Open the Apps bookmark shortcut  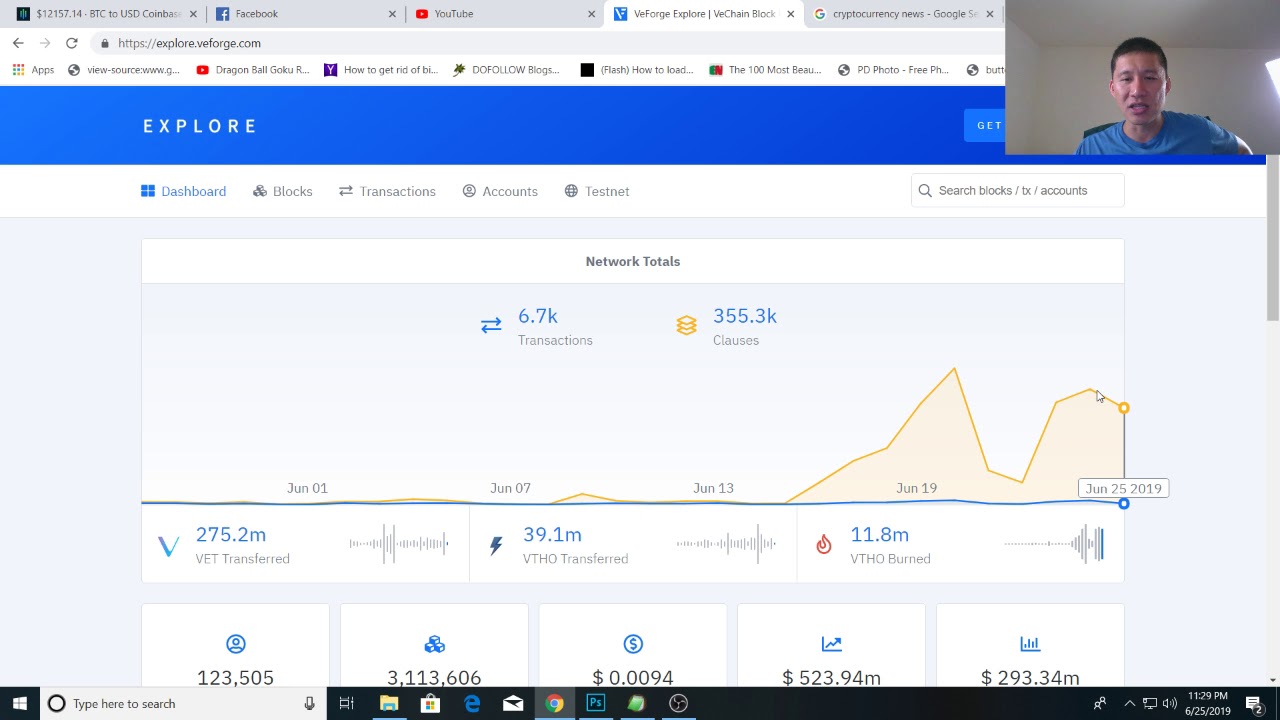tap(33, 70)
